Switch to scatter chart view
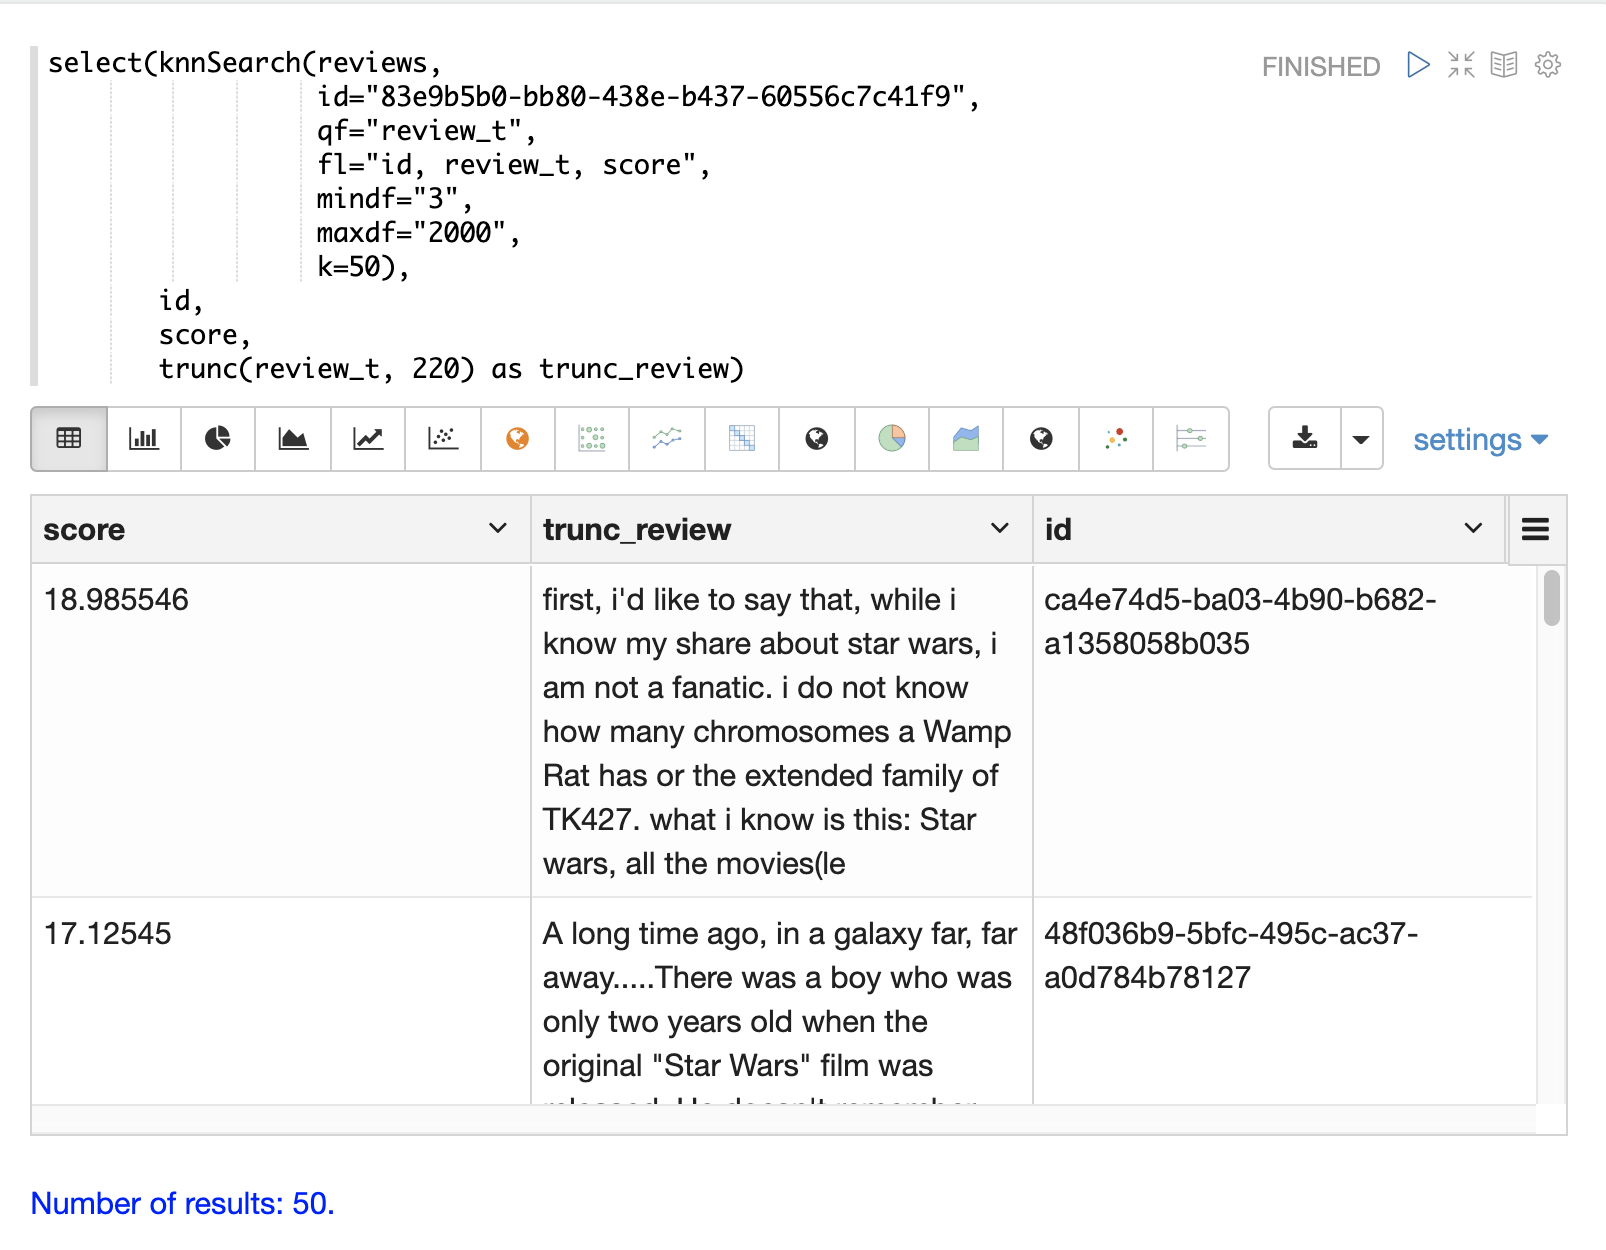This screenshot has height=1250, width=1606. pyautogui.click(x=442, y=438)
